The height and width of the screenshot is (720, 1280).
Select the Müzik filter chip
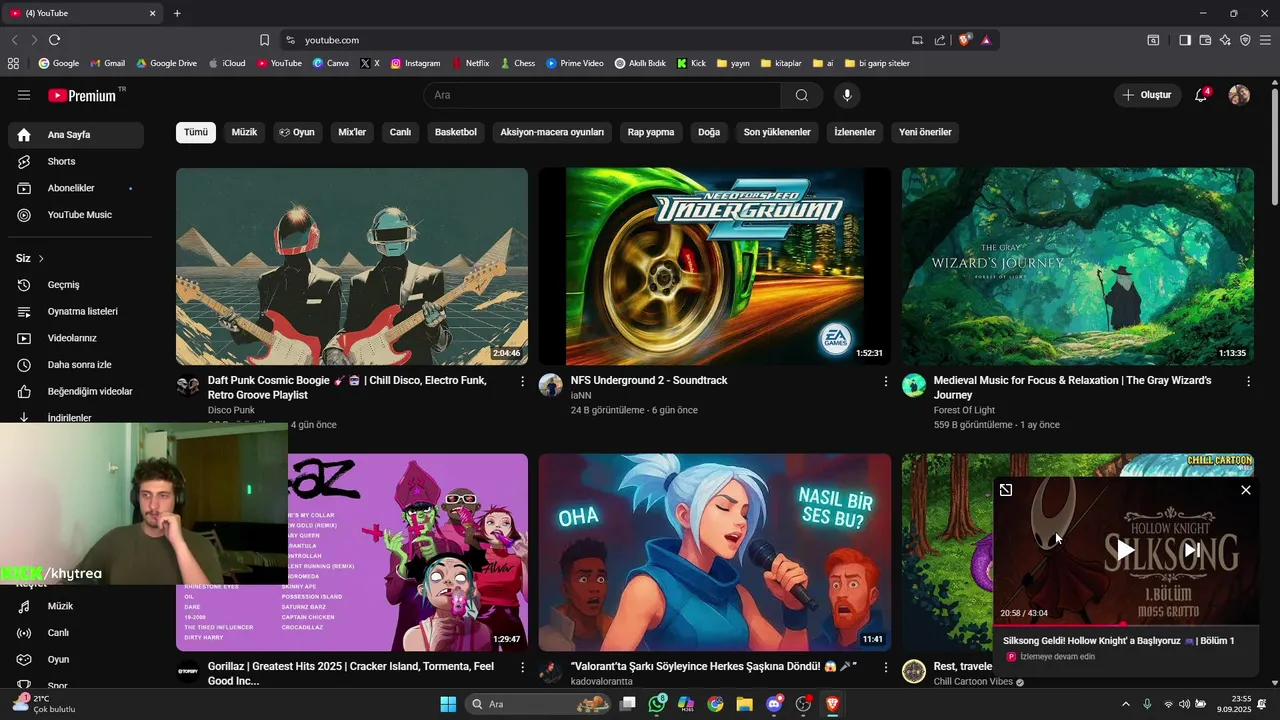point(244,132)
